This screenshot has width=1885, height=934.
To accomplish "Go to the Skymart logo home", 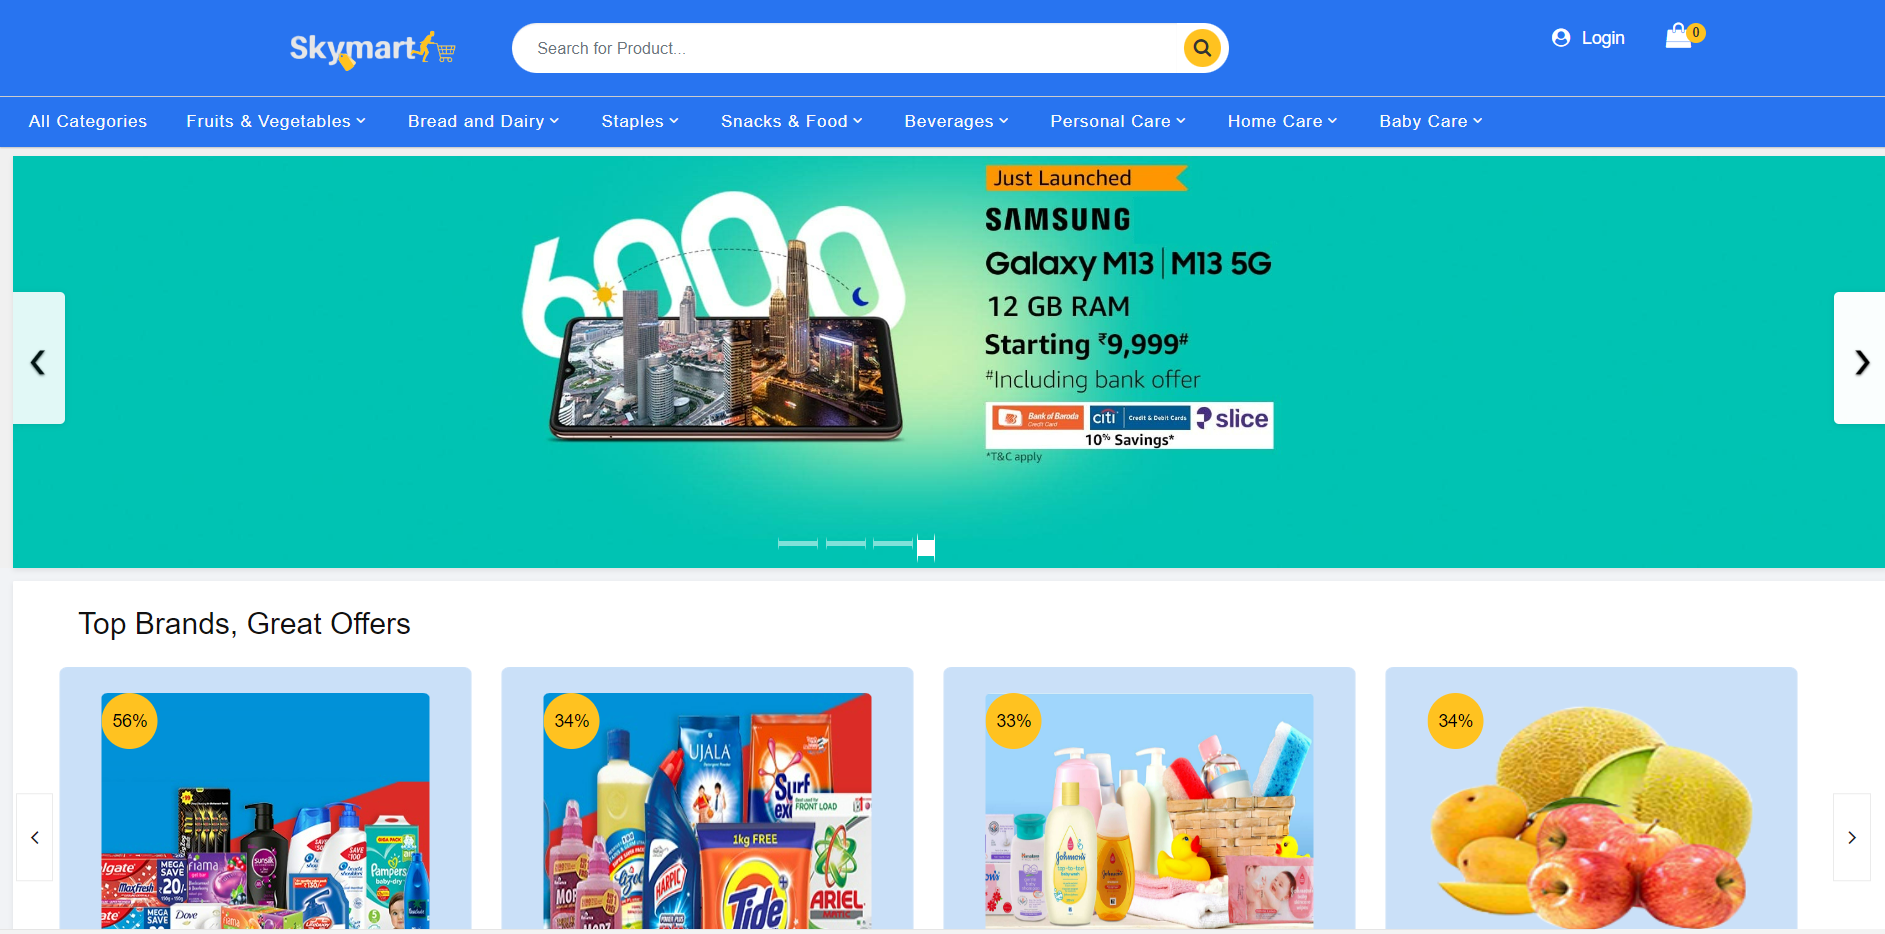I will 372,49.
